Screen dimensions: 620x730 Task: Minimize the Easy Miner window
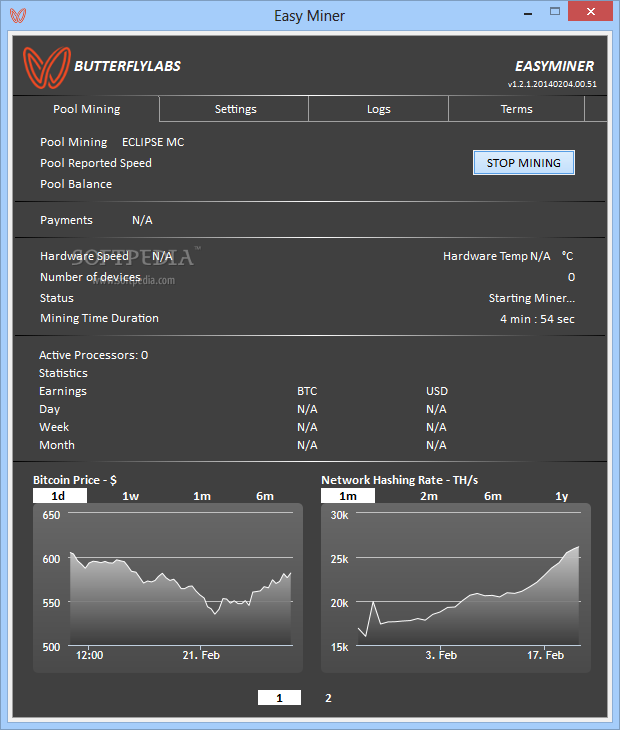click(528, 14)
